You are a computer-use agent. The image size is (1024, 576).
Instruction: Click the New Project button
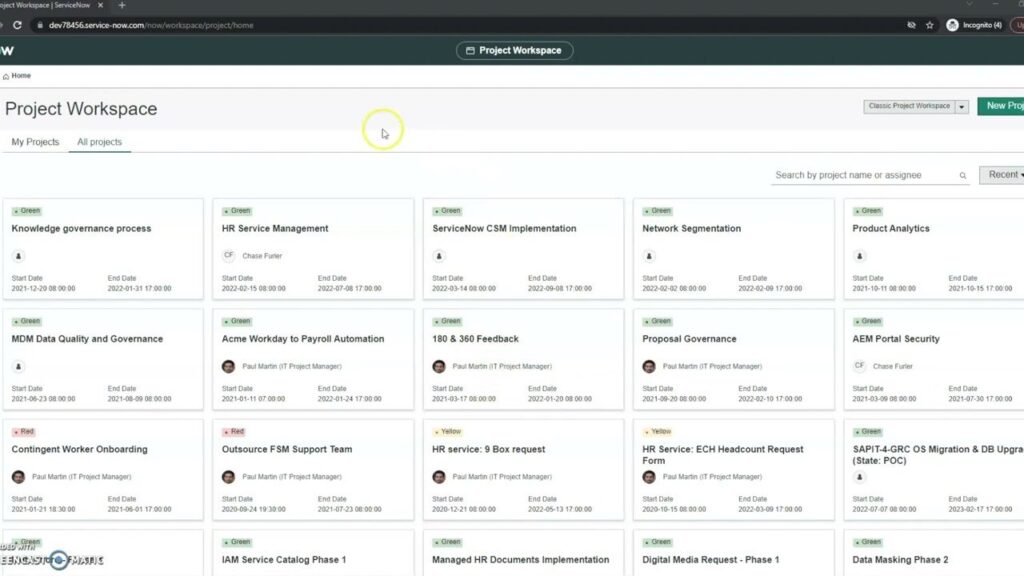1004,106
